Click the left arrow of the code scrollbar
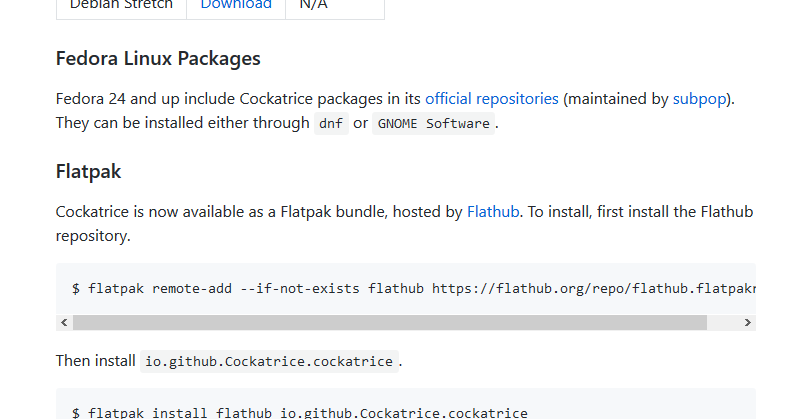793x419 pixels. [64, 322]
